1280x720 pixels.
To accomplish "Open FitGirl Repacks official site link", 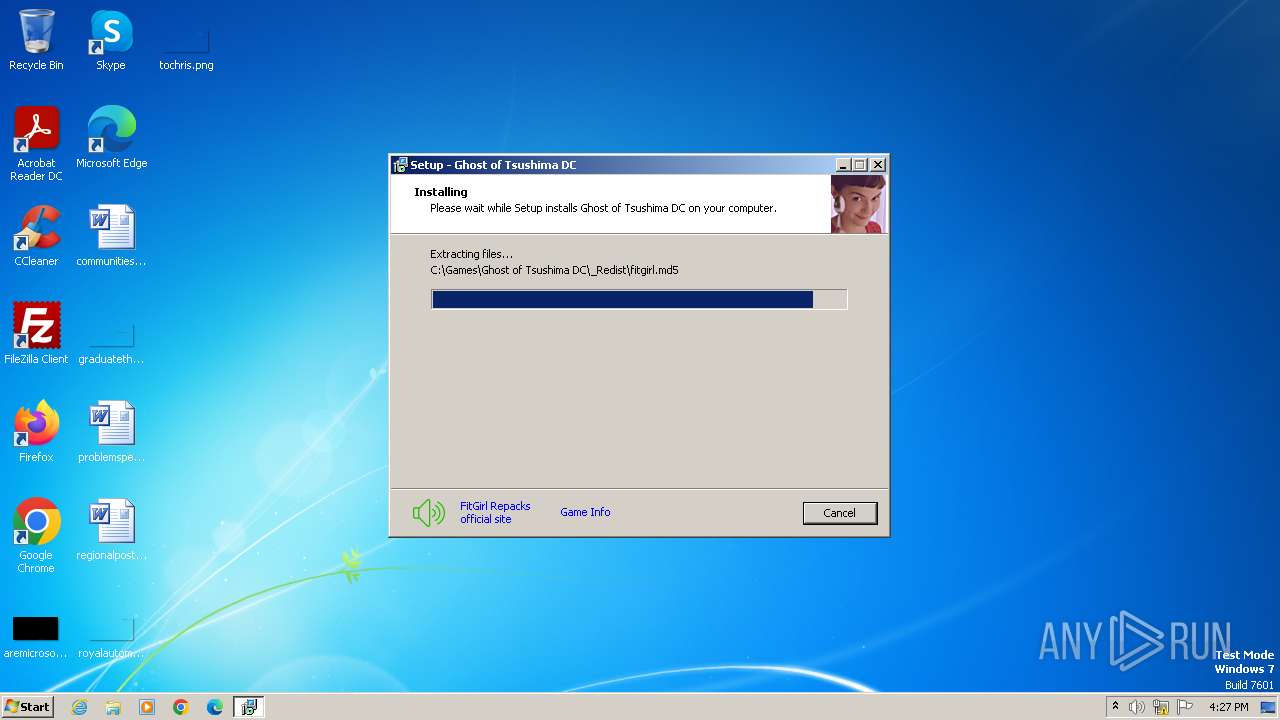I will click(x=495, y=512).
